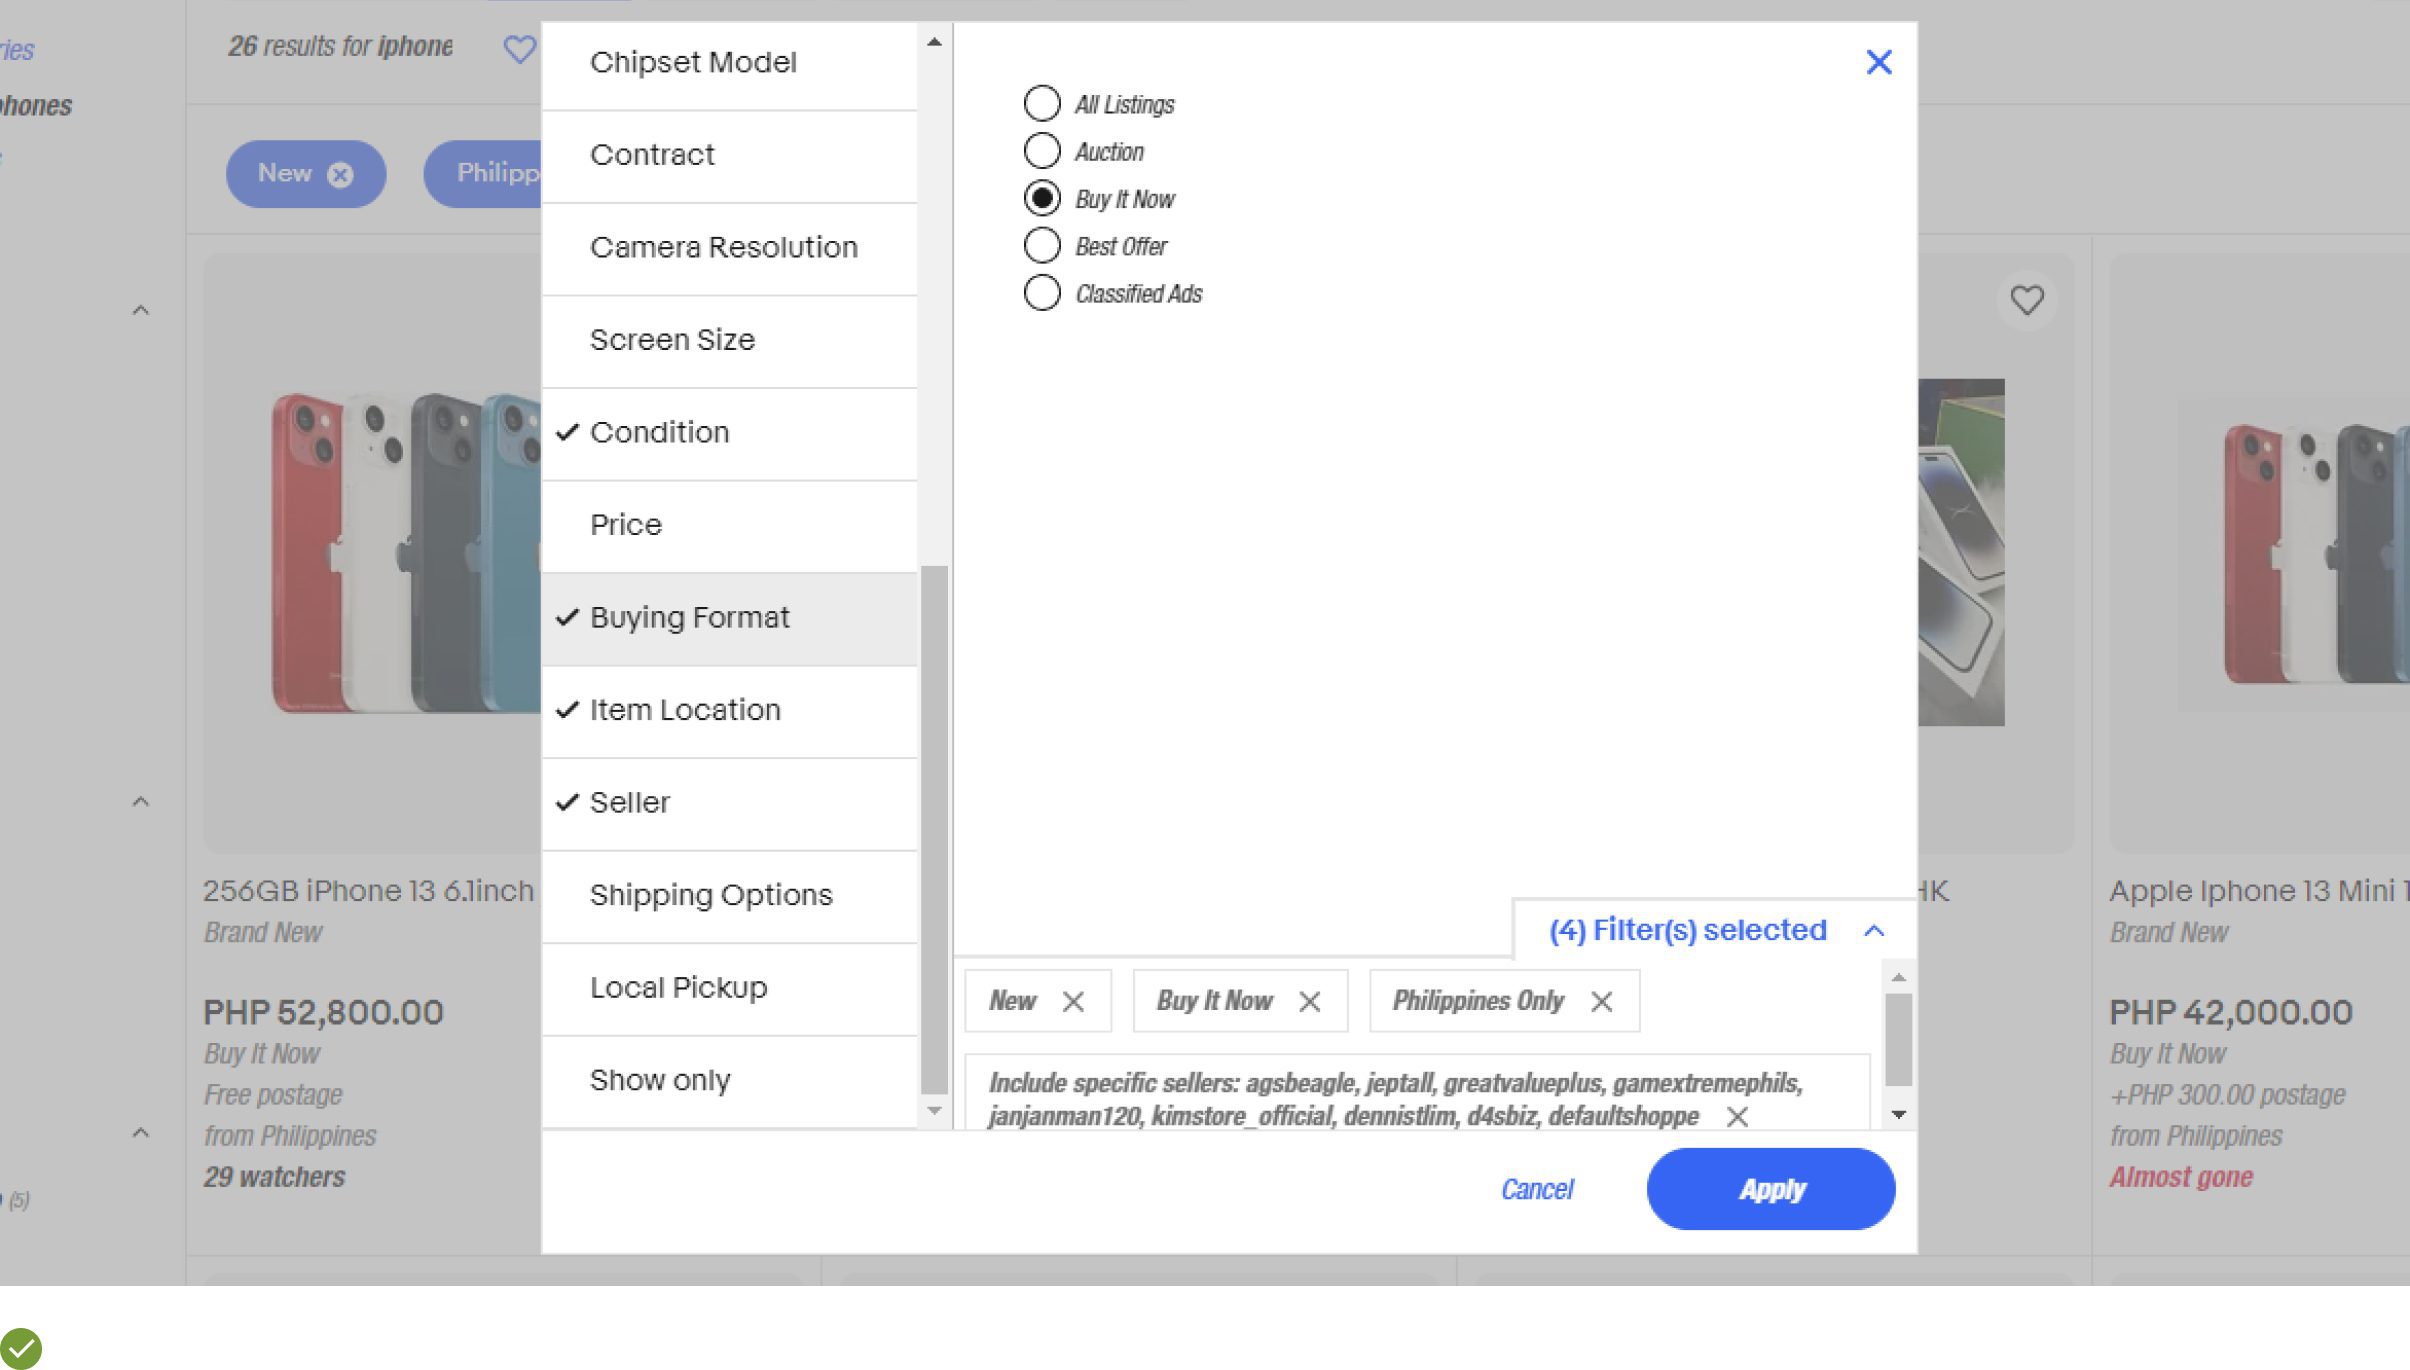This screenshot has height=1370, width=2410.
Task: Remove the New pill filter above results
Action: [340, 175]
